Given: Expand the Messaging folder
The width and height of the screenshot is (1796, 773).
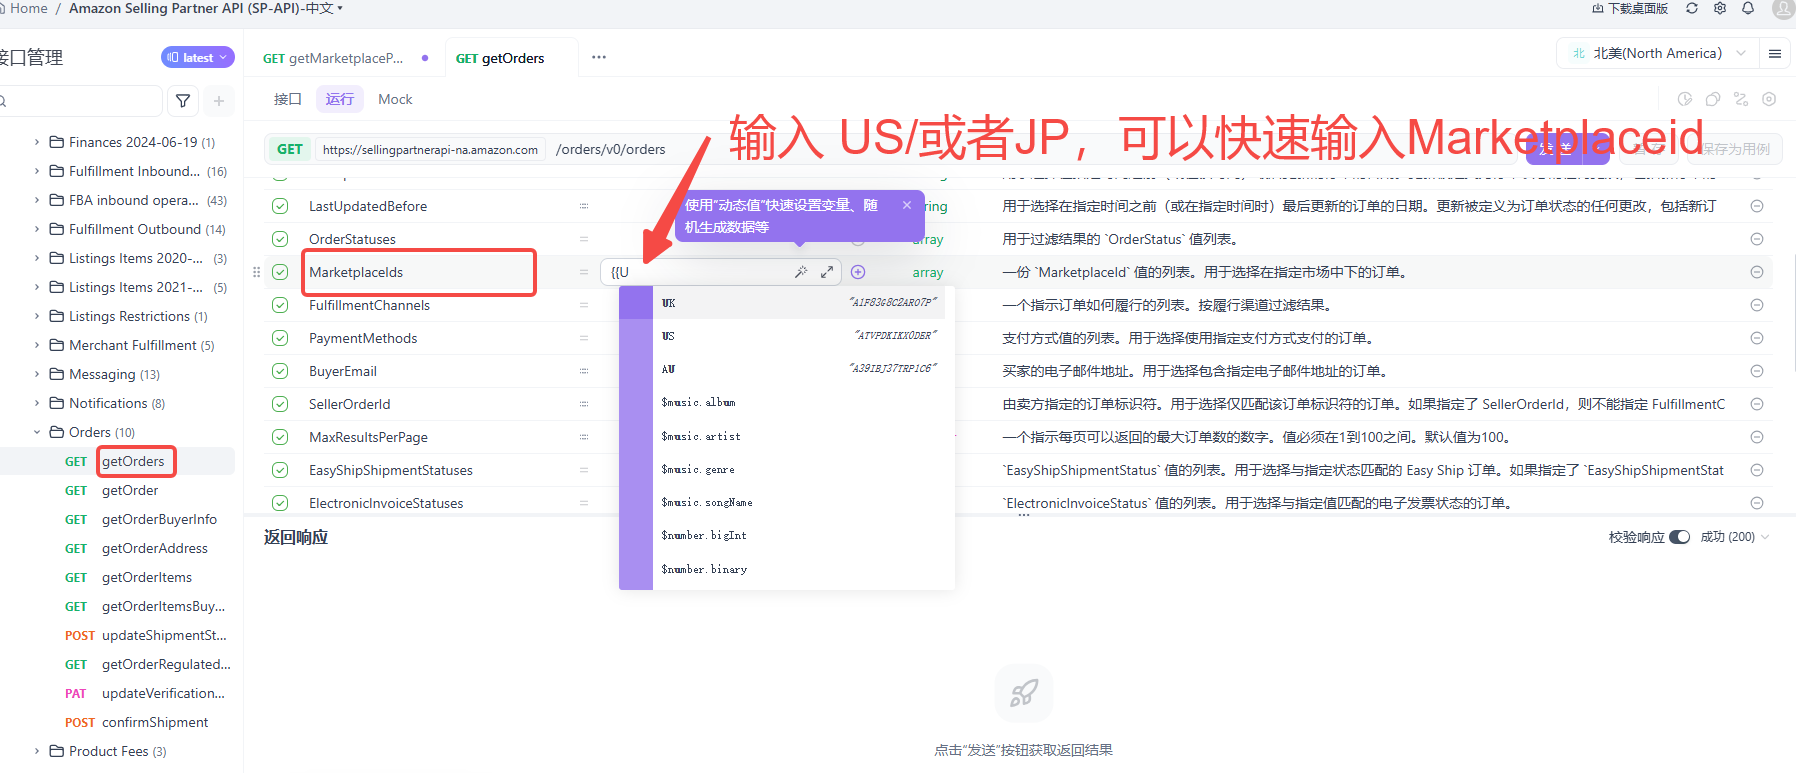Looking at the screenshot, I should [x=37, y=374].
